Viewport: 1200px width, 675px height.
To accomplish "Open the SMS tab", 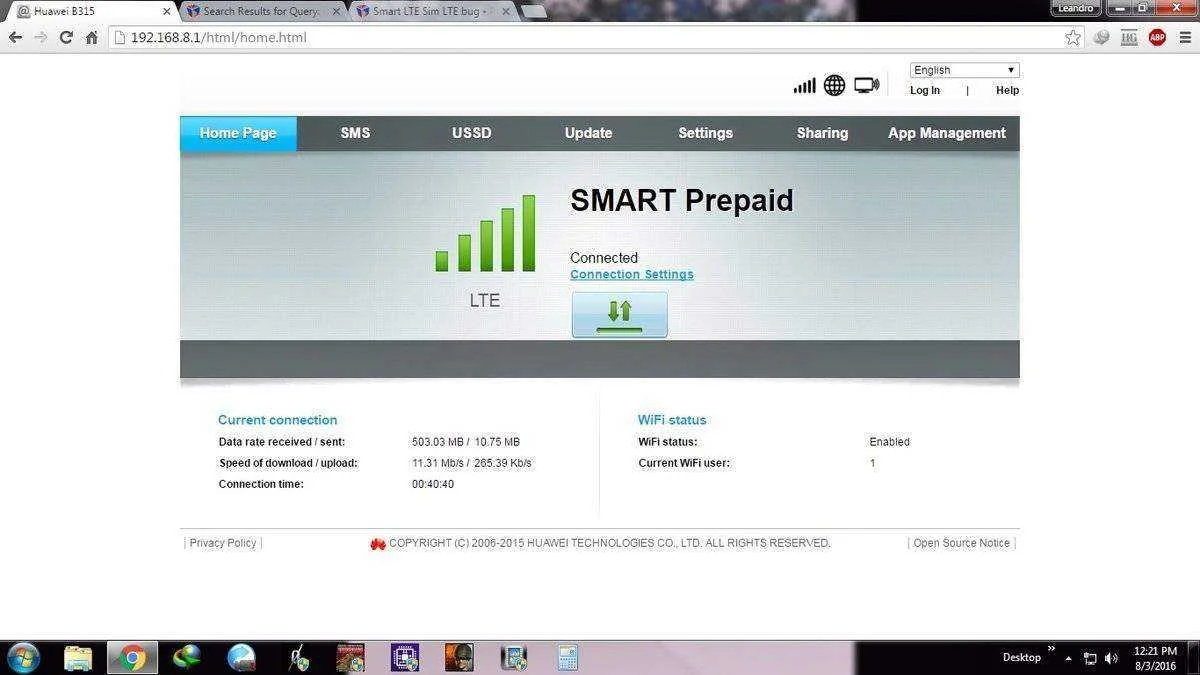I will tap(355, 133).
